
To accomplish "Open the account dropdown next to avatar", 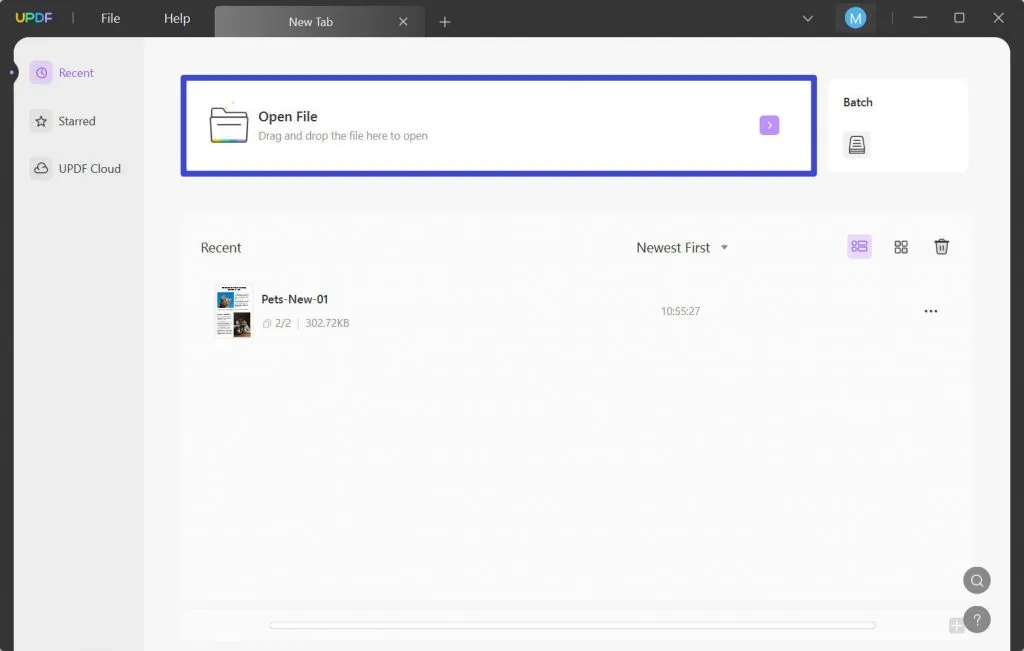I will click(807, 17).
